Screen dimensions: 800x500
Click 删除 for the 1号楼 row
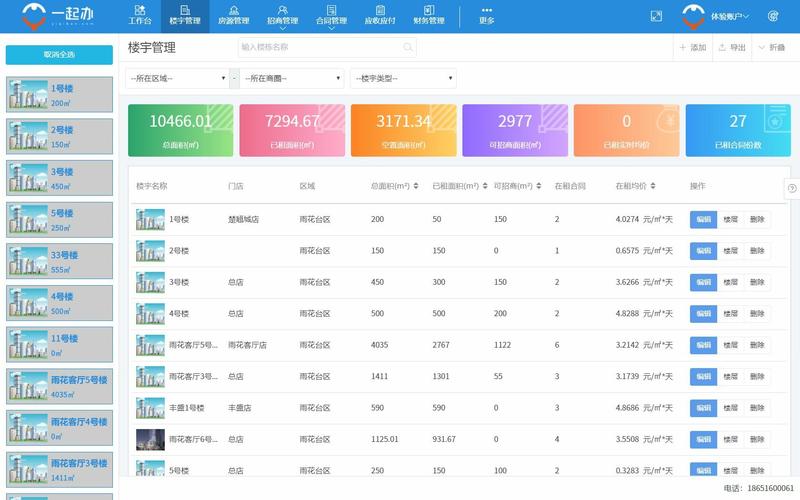(757, 219)
